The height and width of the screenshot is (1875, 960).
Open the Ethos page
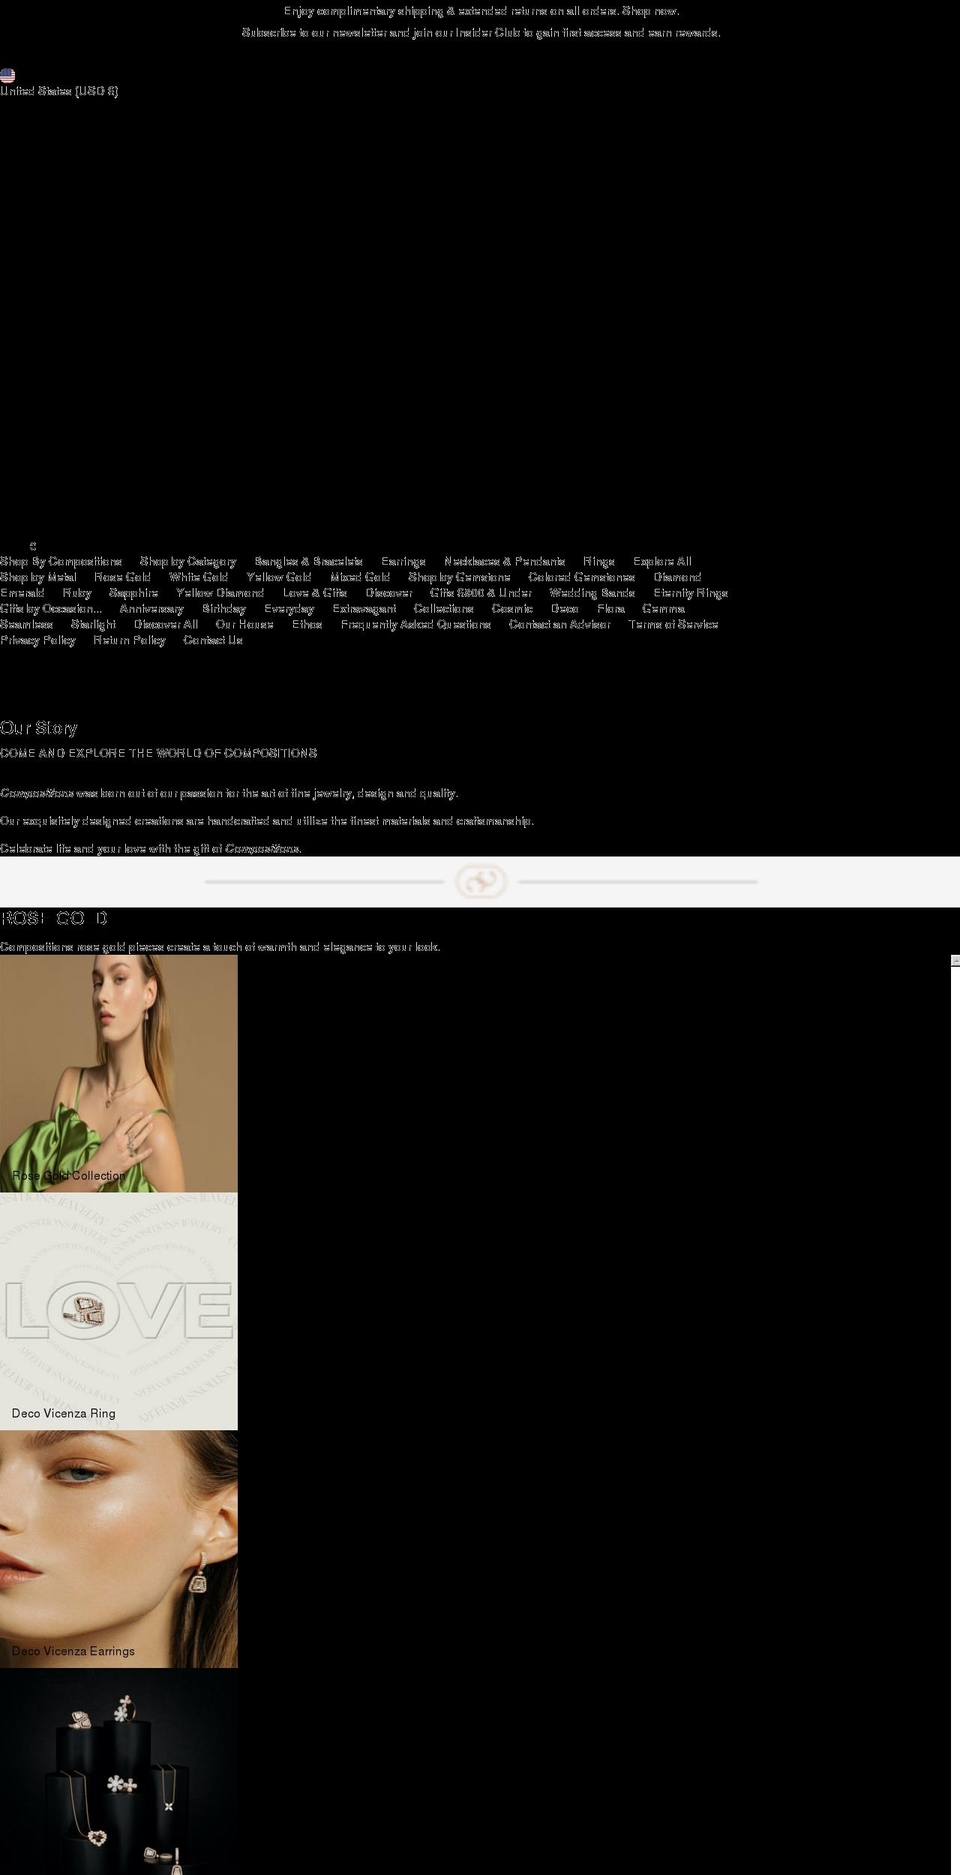tap(307, 624)
